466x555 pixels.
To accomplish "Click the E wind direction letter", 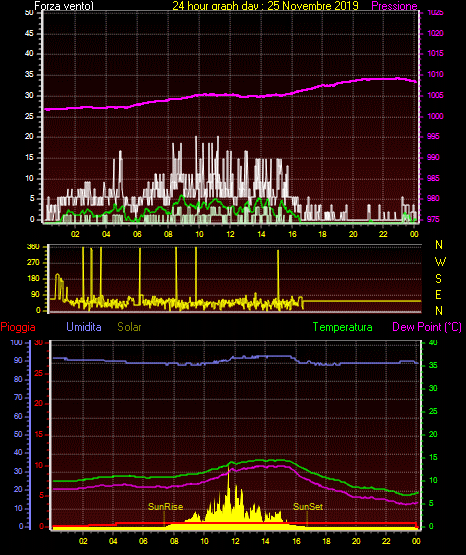I will 438,294.
